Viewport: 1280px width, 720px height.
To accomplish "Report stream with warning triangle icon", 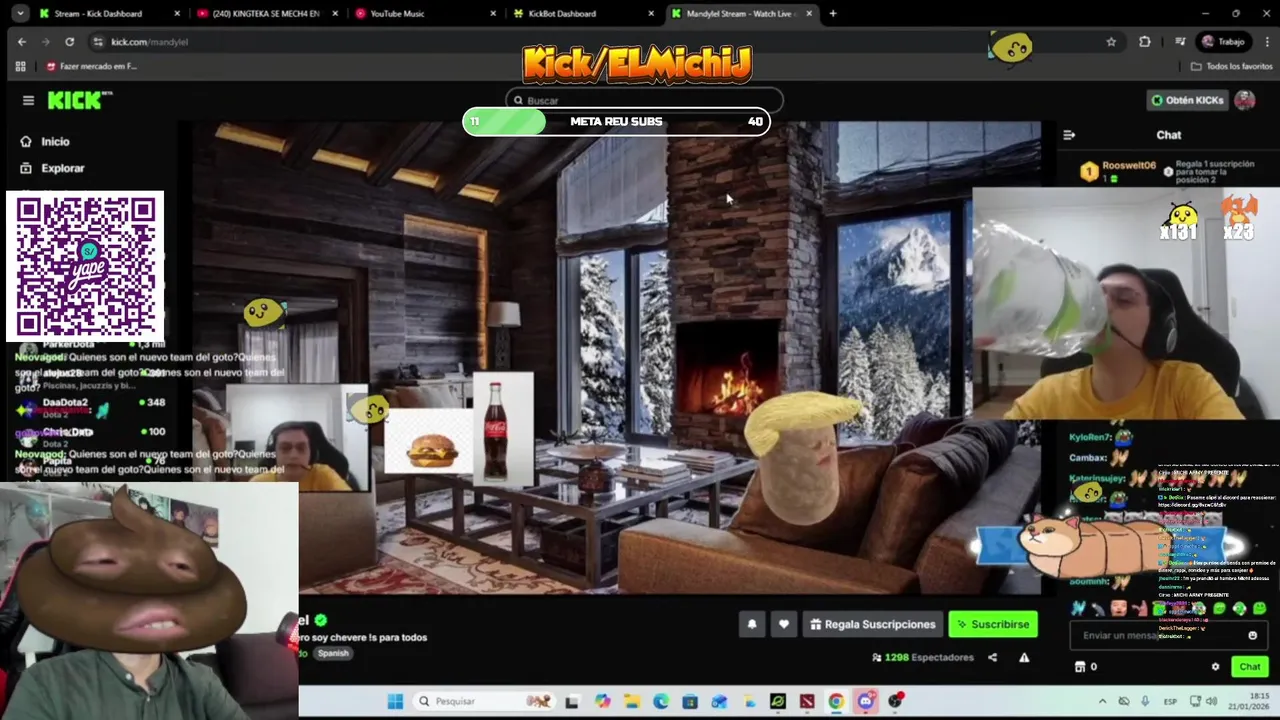I will [x=1024, y=658].
